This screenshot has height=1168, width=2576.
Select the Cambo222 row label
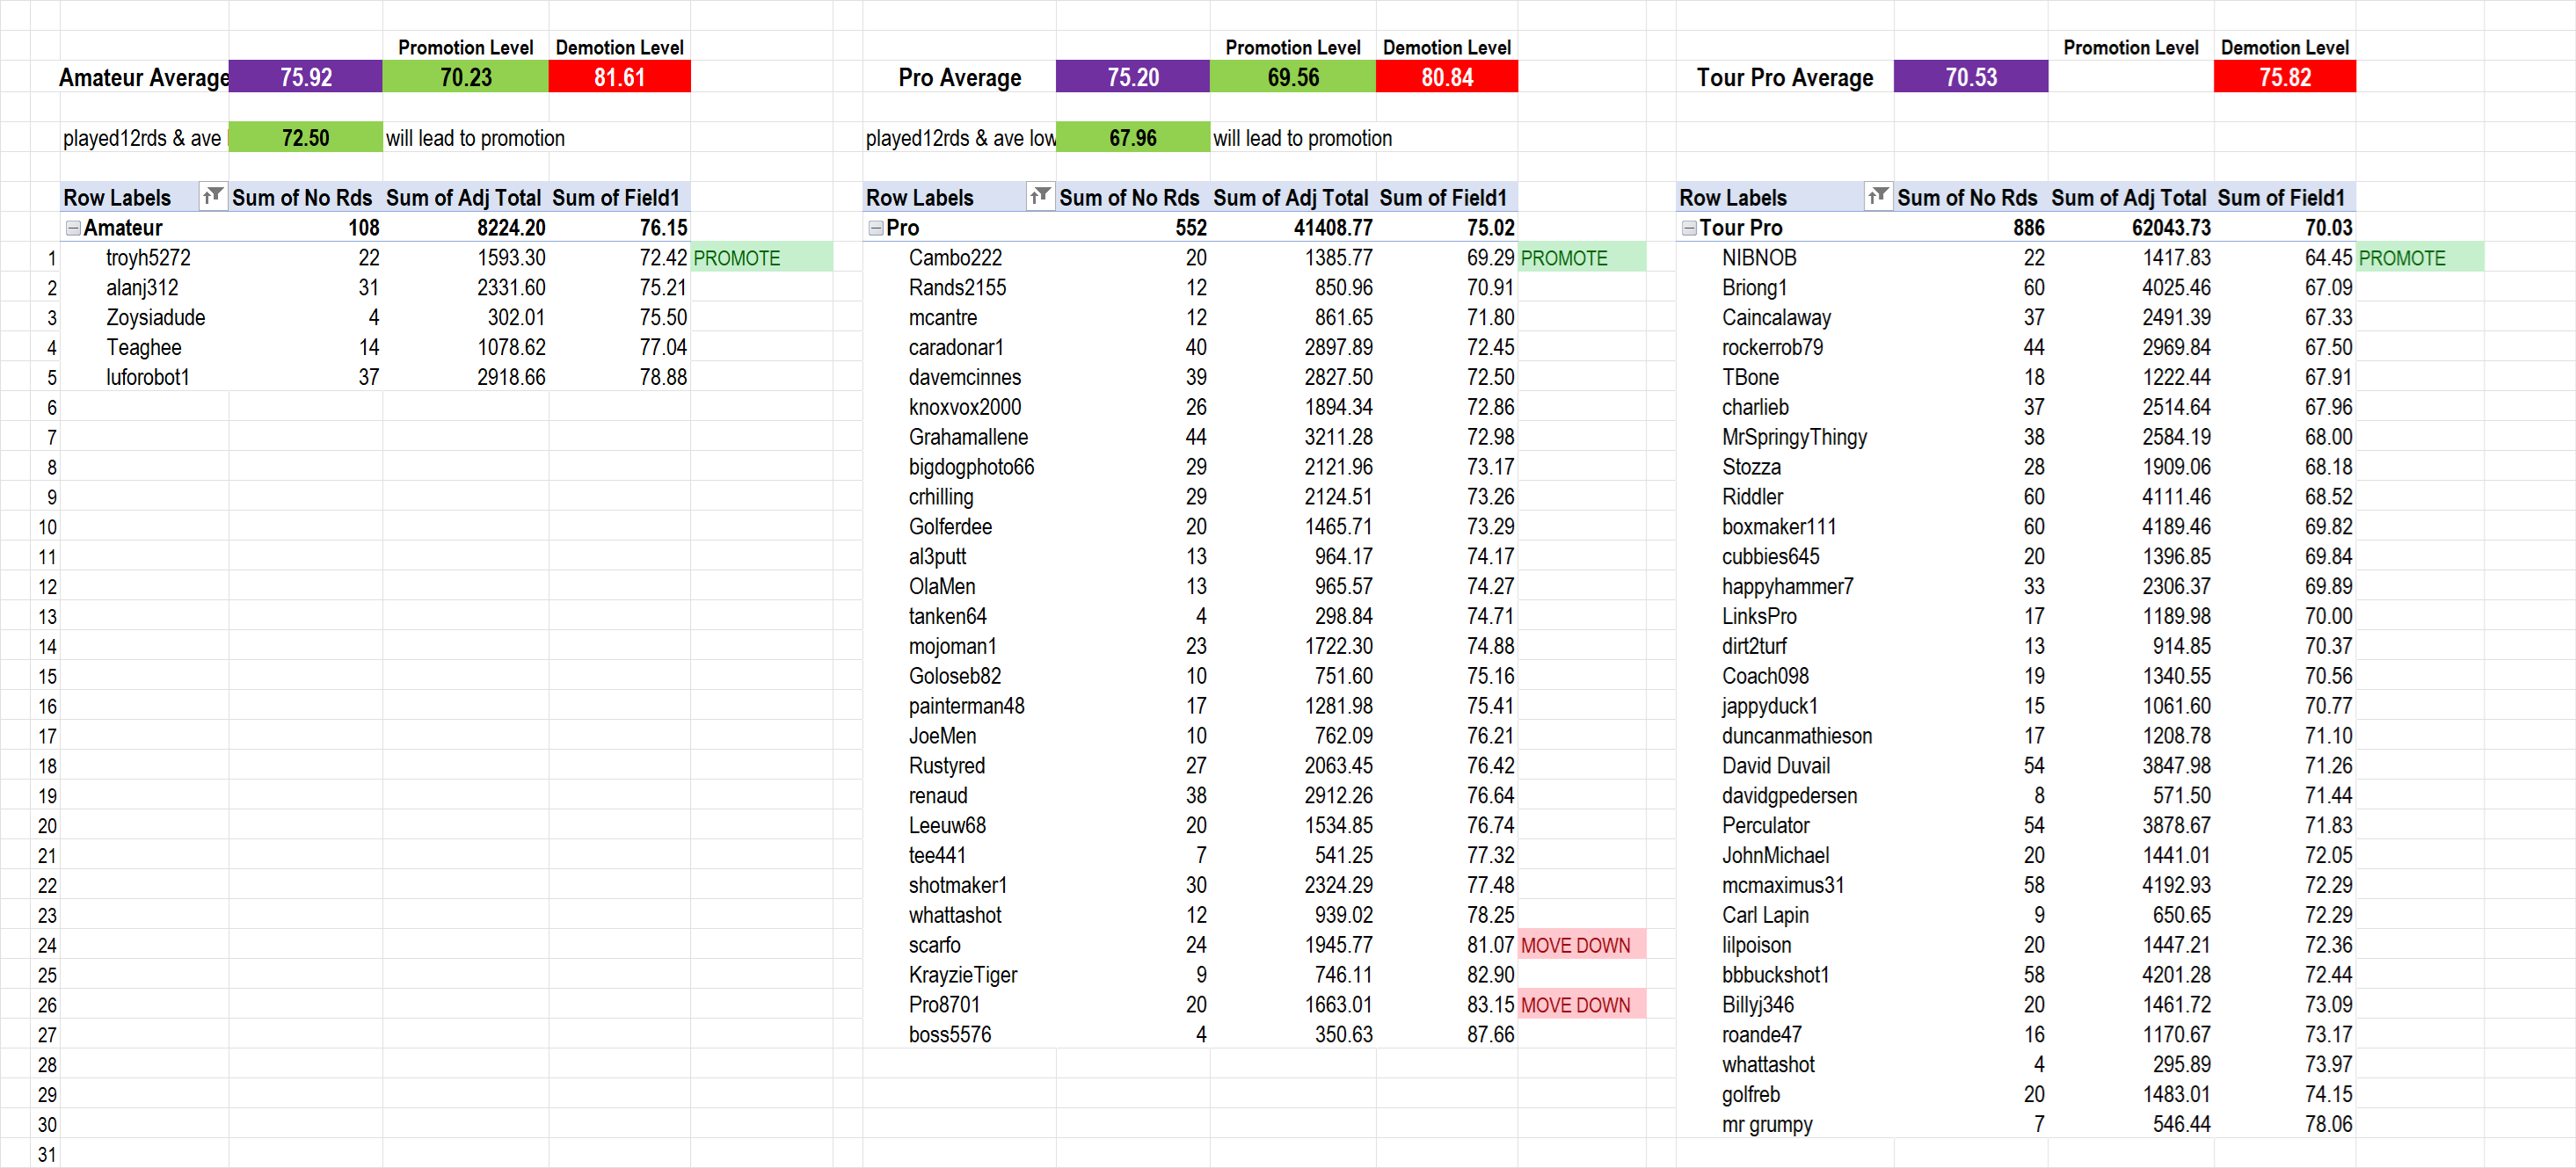click(x=955, y=258)
